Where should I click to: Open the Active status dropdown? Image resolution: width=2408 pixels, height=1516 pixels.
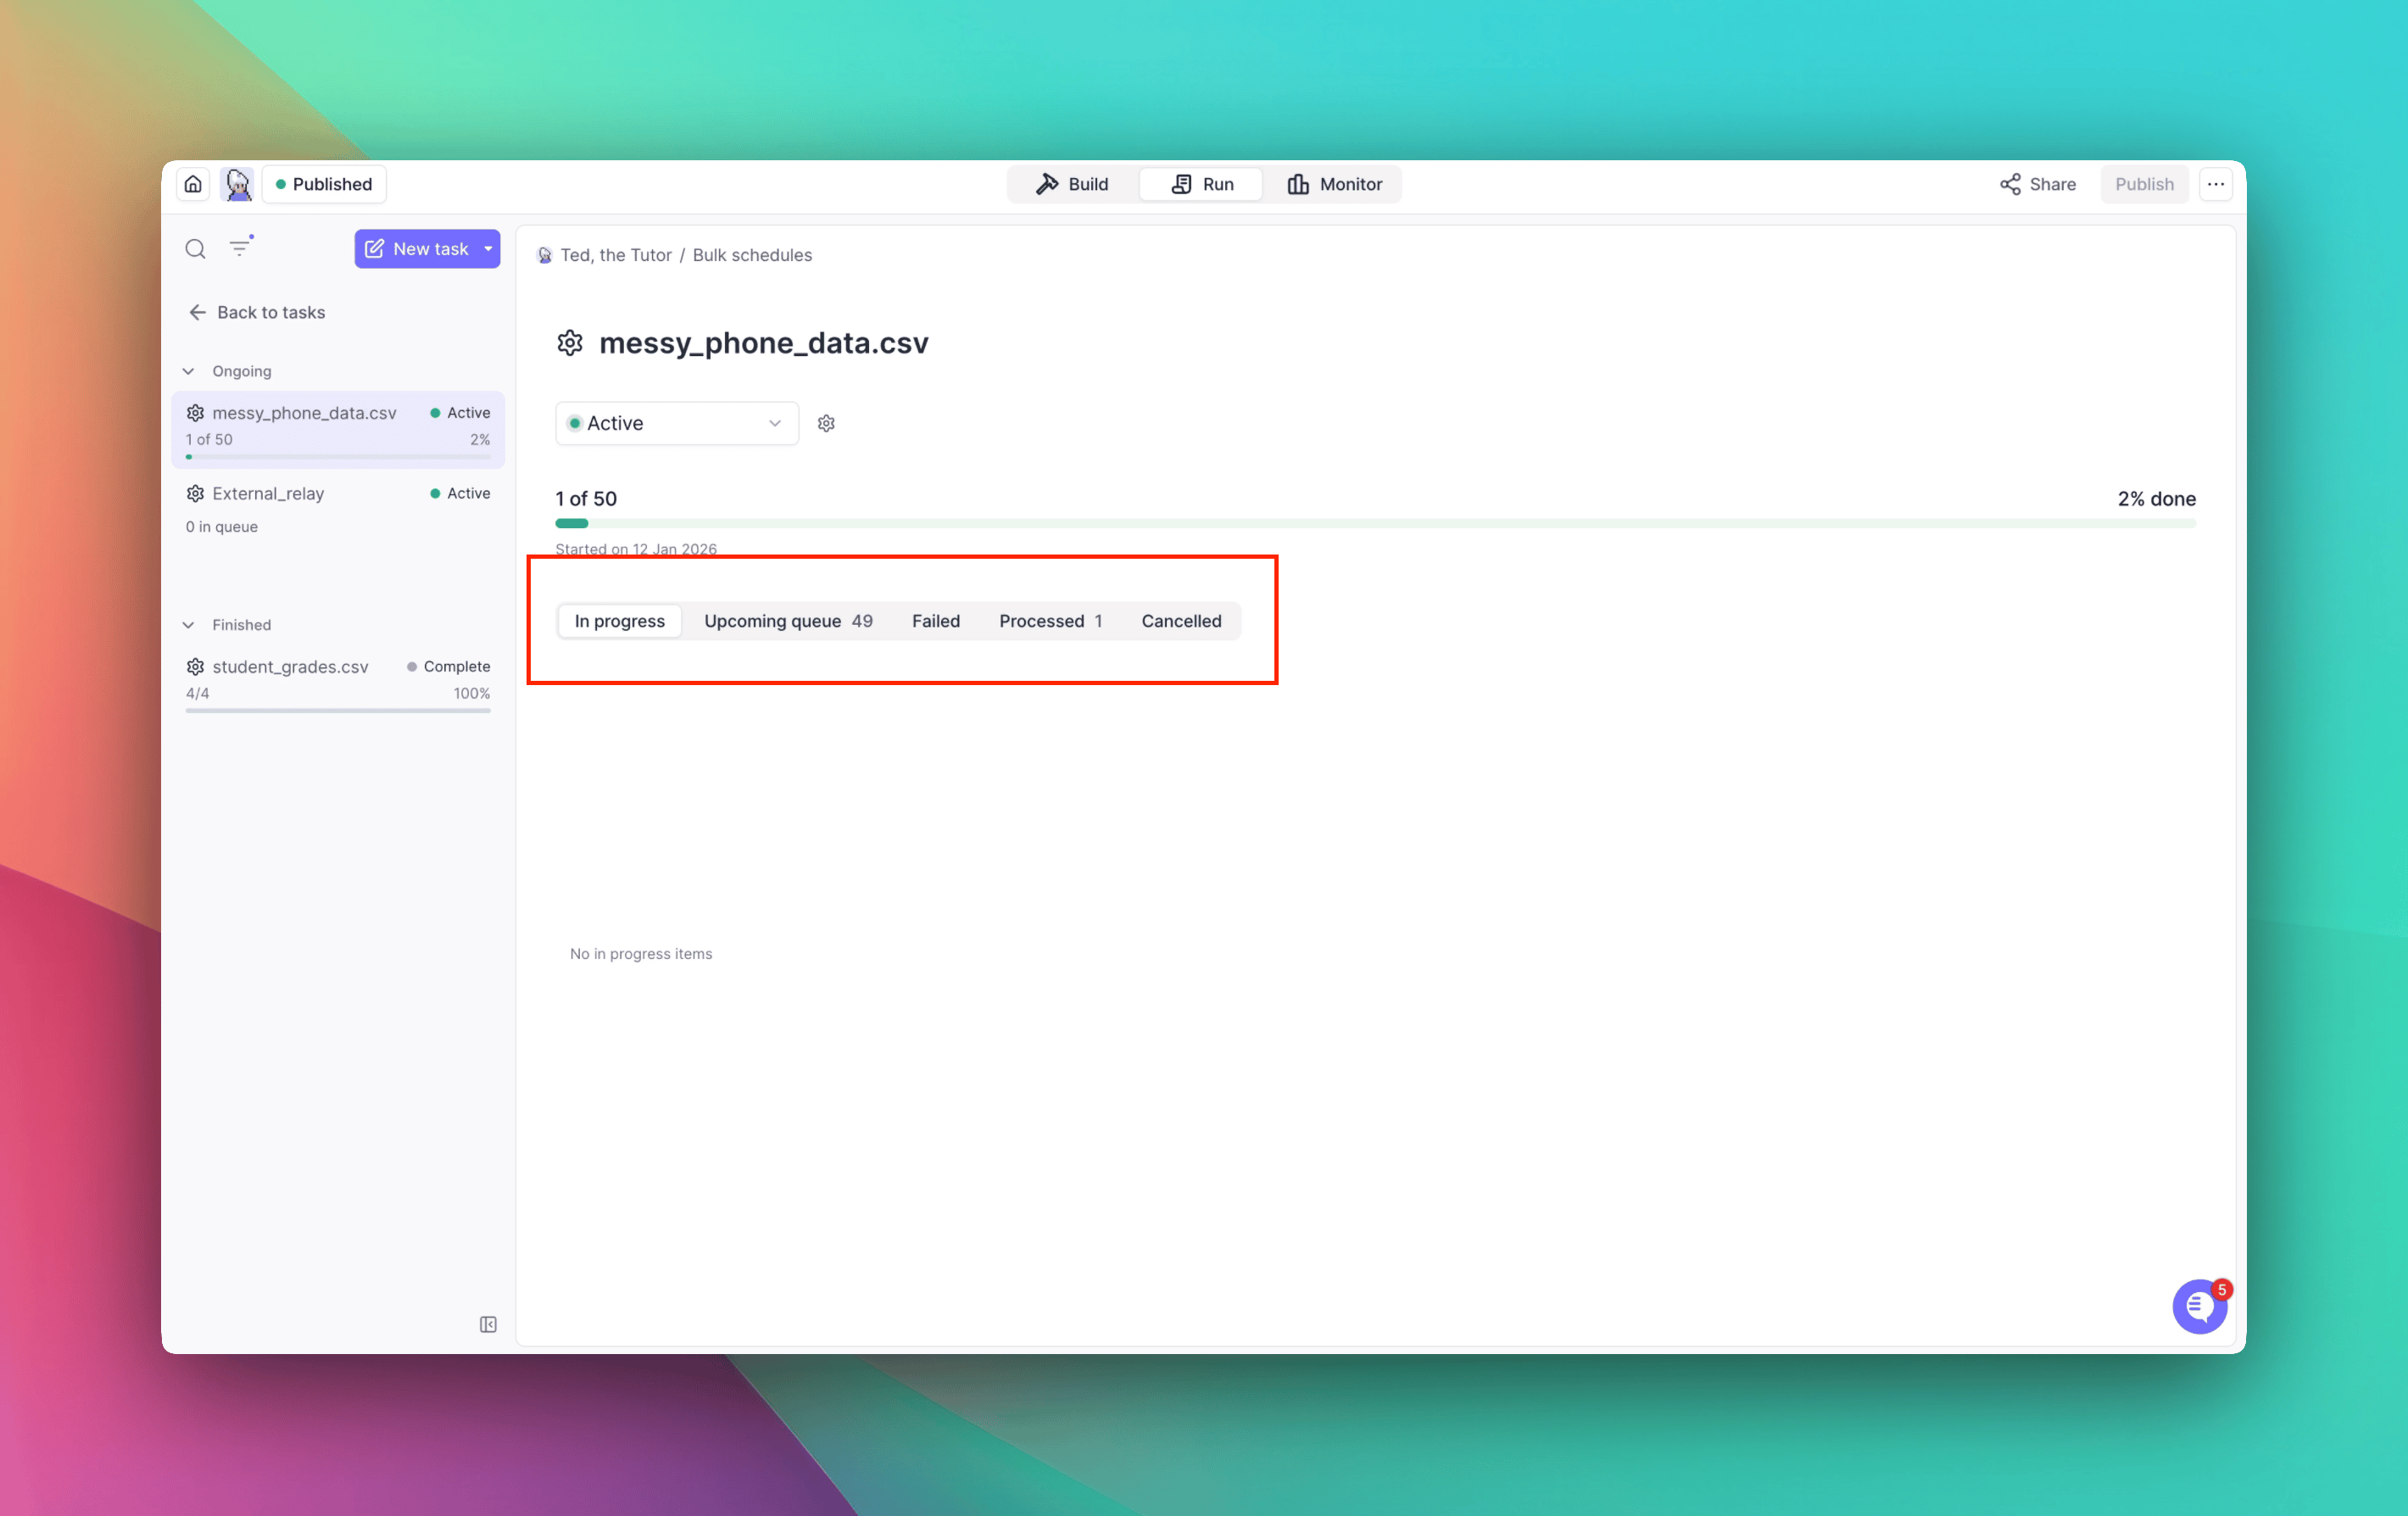[677, 423]
